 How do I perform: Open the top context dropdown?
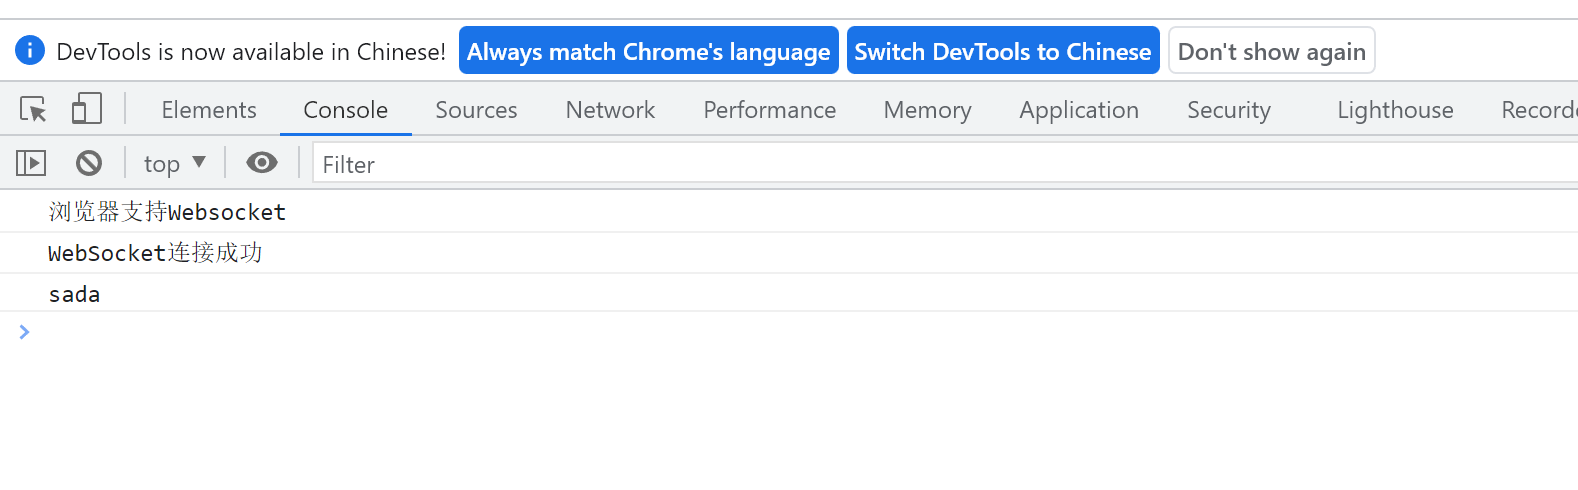(174, 163)
